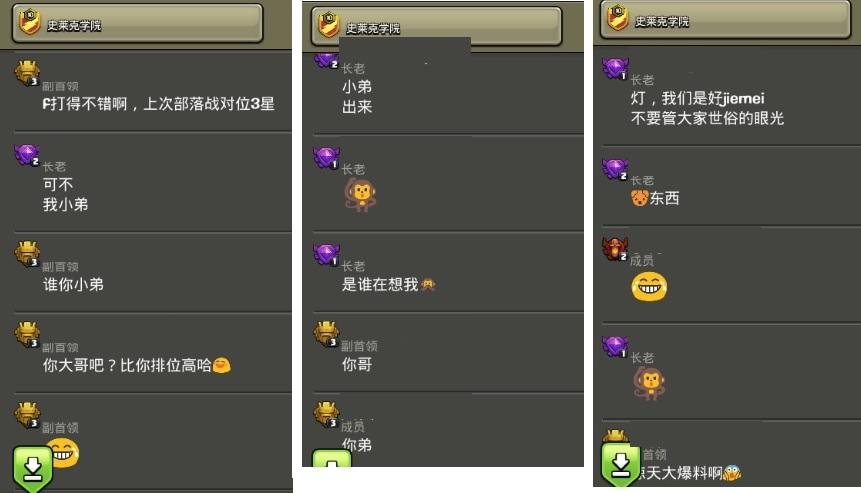Tap the green download arrow in left panel
Image resolution: width=861 pixels, height=493 pixels.
point(33,468)
